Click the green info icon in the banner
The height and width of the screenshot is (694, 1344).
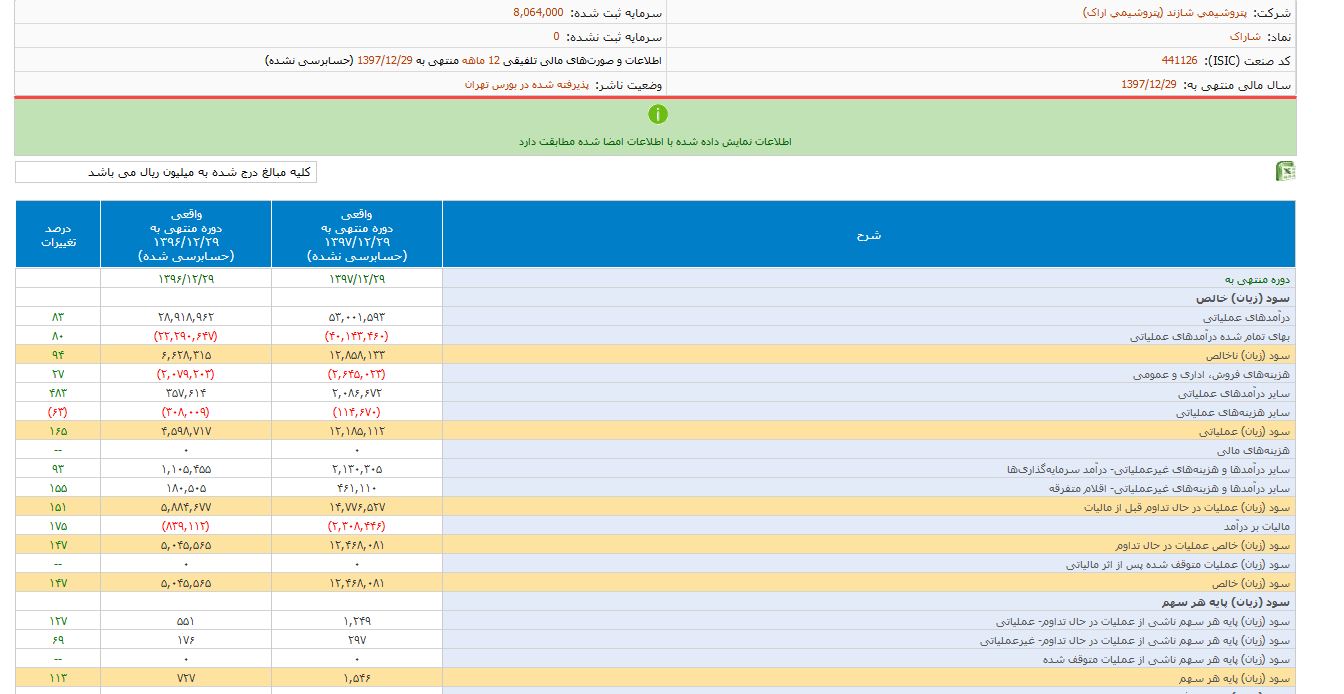(657, 114)
